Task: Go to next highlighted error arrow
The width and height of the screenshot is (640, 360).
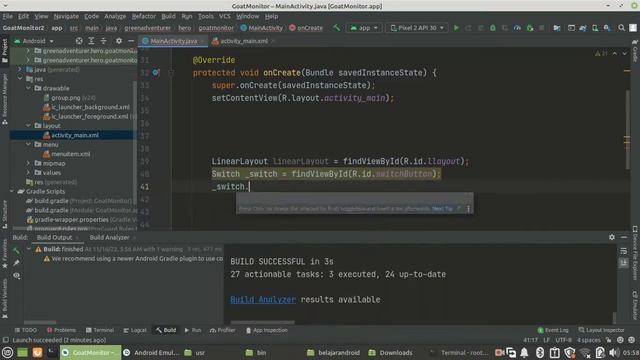Action: [624, 53]
